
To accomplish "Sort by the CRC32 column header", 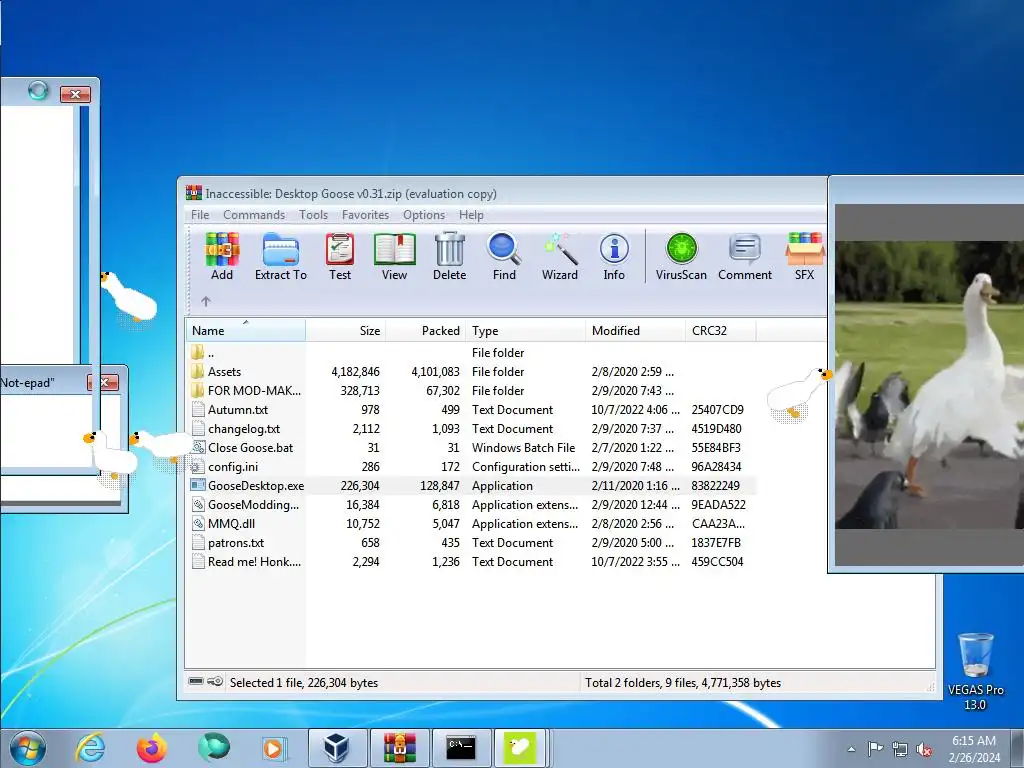I will coord(721,330).
